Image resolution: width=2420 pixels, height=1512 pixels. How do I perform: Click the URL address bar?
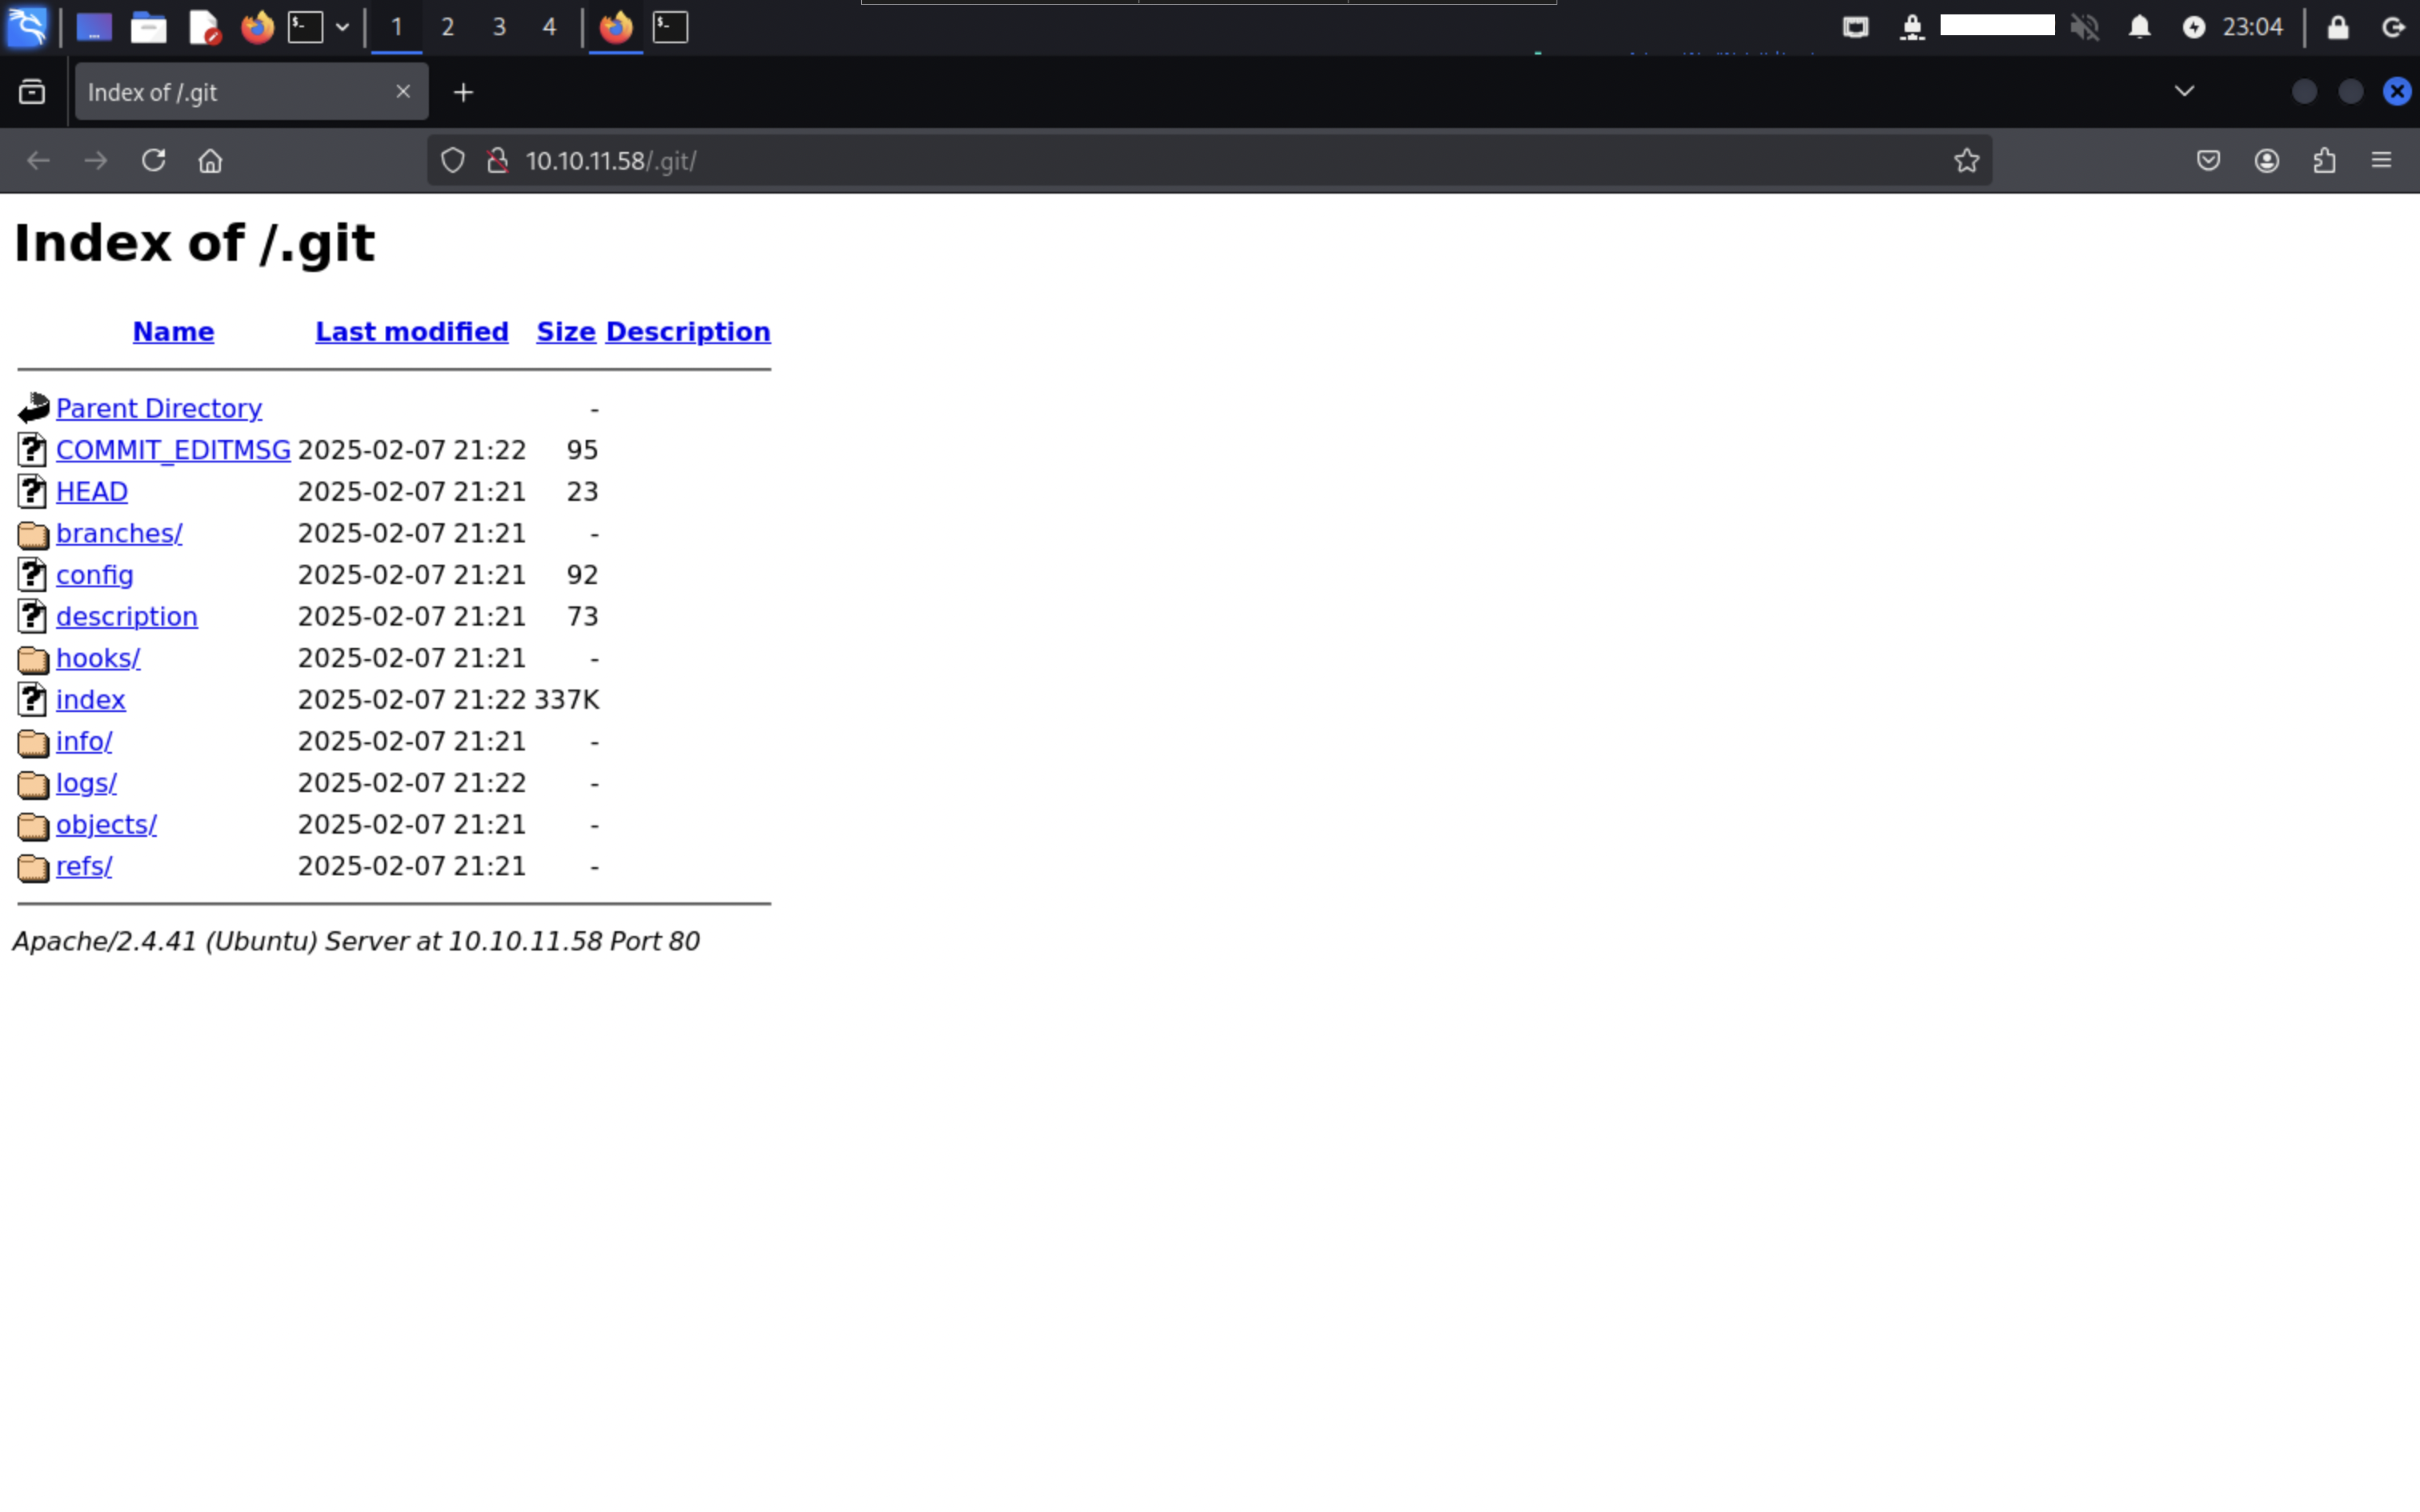(x=1200, y=160)
